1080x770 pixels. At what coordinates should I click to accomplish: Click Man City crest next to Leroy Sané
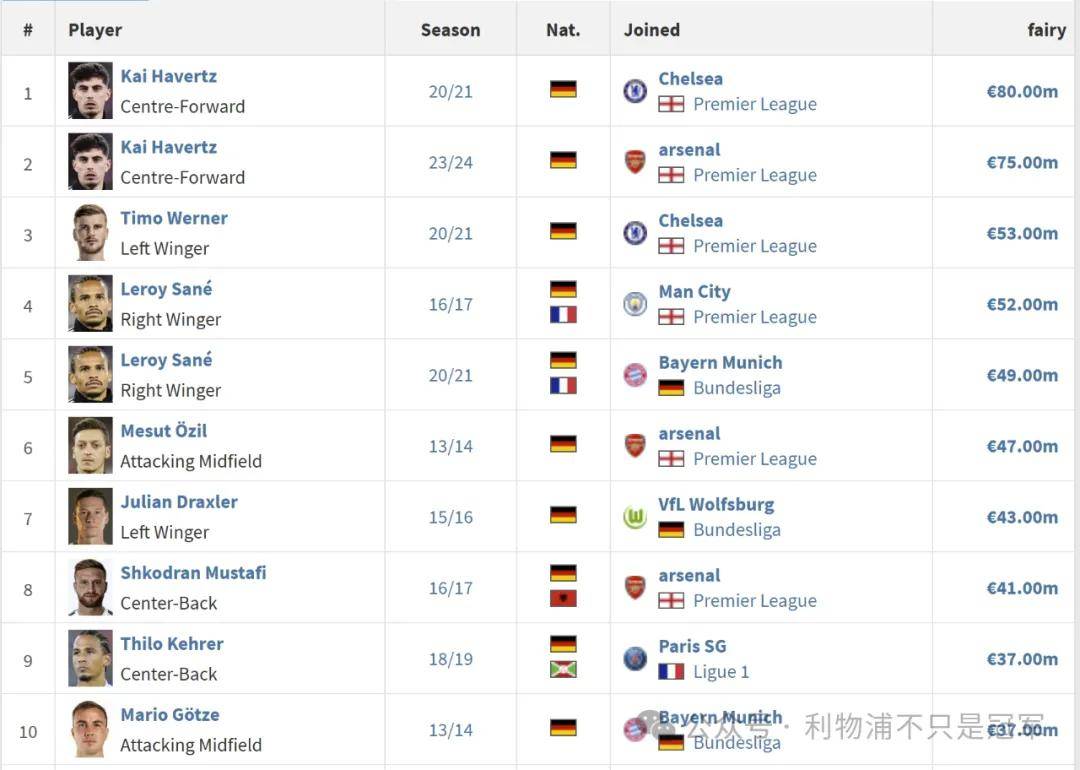[x=635, y=304]
